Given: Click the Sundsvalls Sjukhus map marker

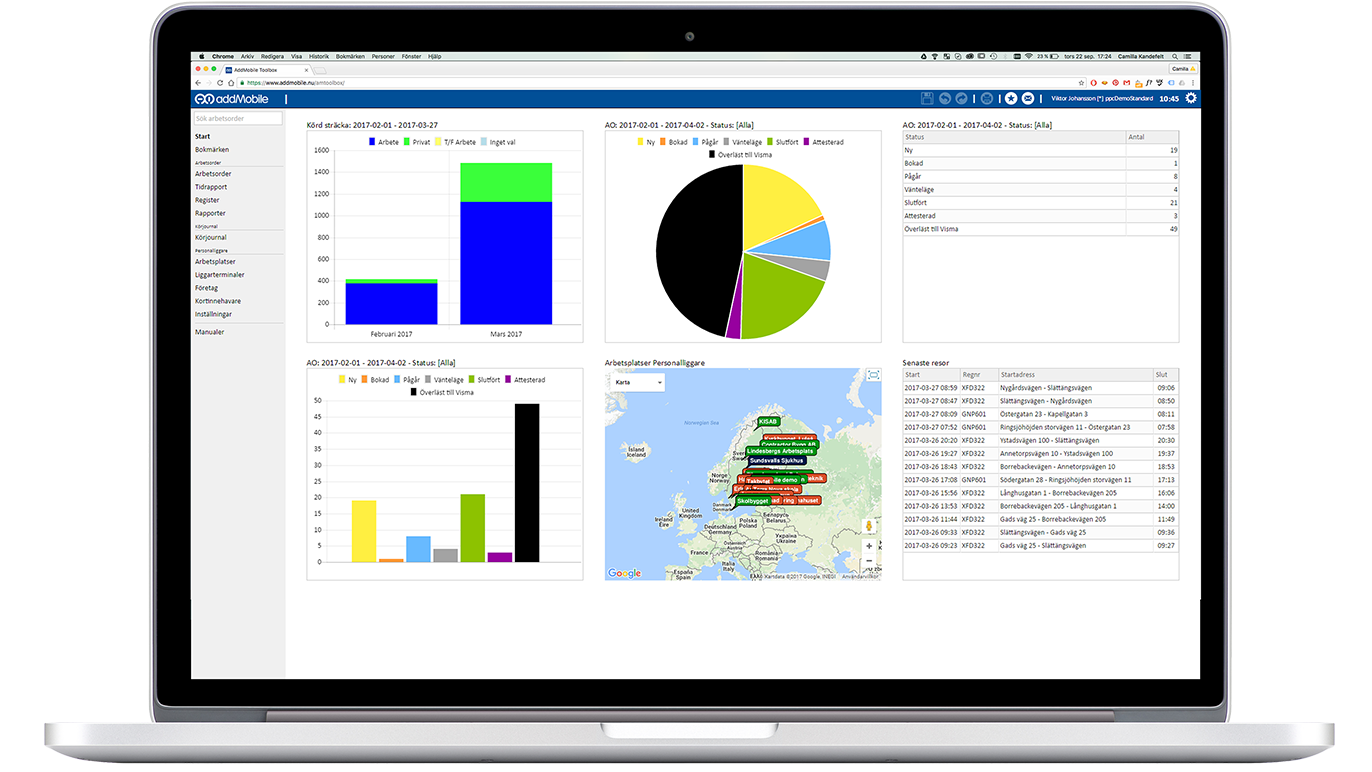Looking at the screenshot, I should [776, 461].
